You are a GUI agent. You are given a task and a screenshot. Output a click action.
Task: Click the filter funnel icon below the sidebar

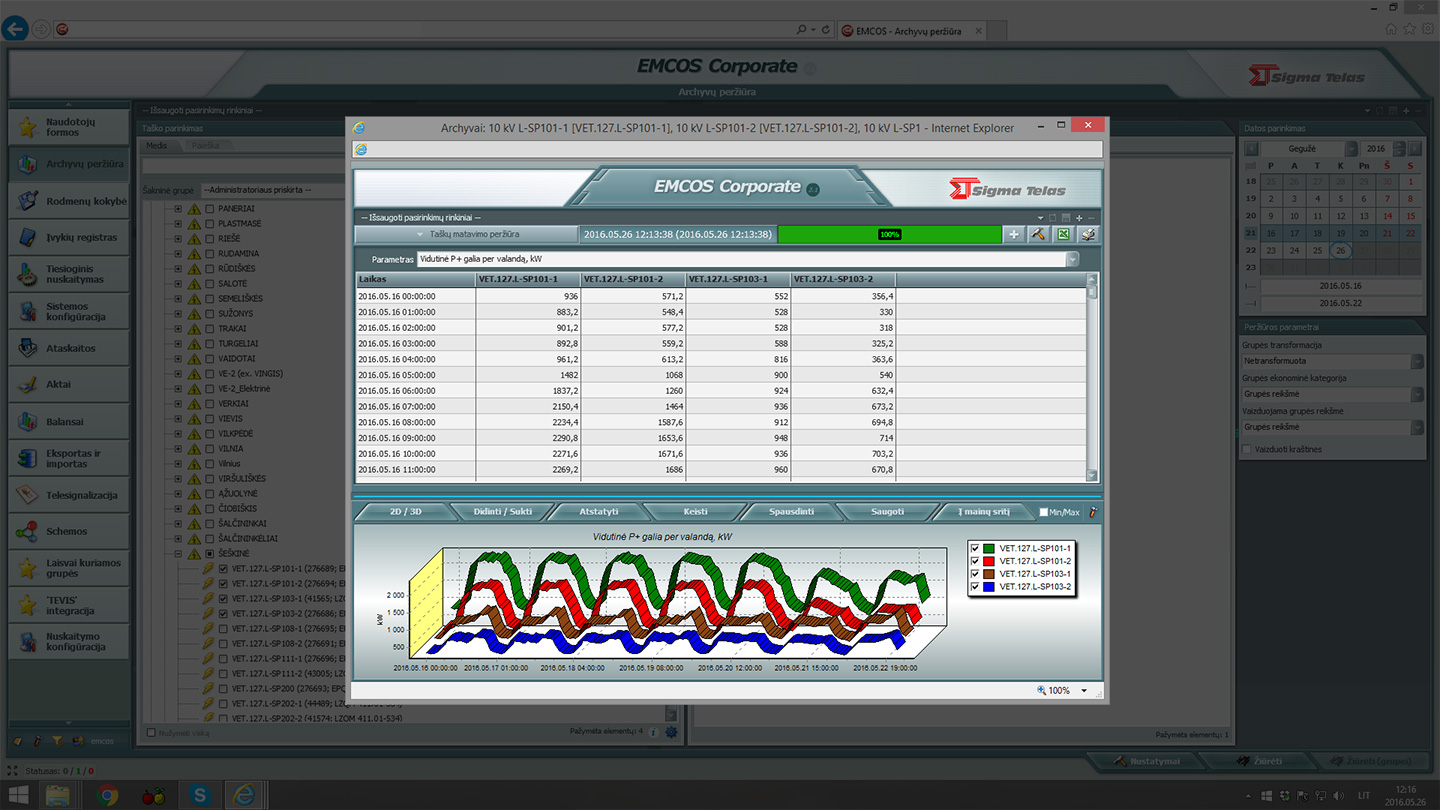(57, 741)
